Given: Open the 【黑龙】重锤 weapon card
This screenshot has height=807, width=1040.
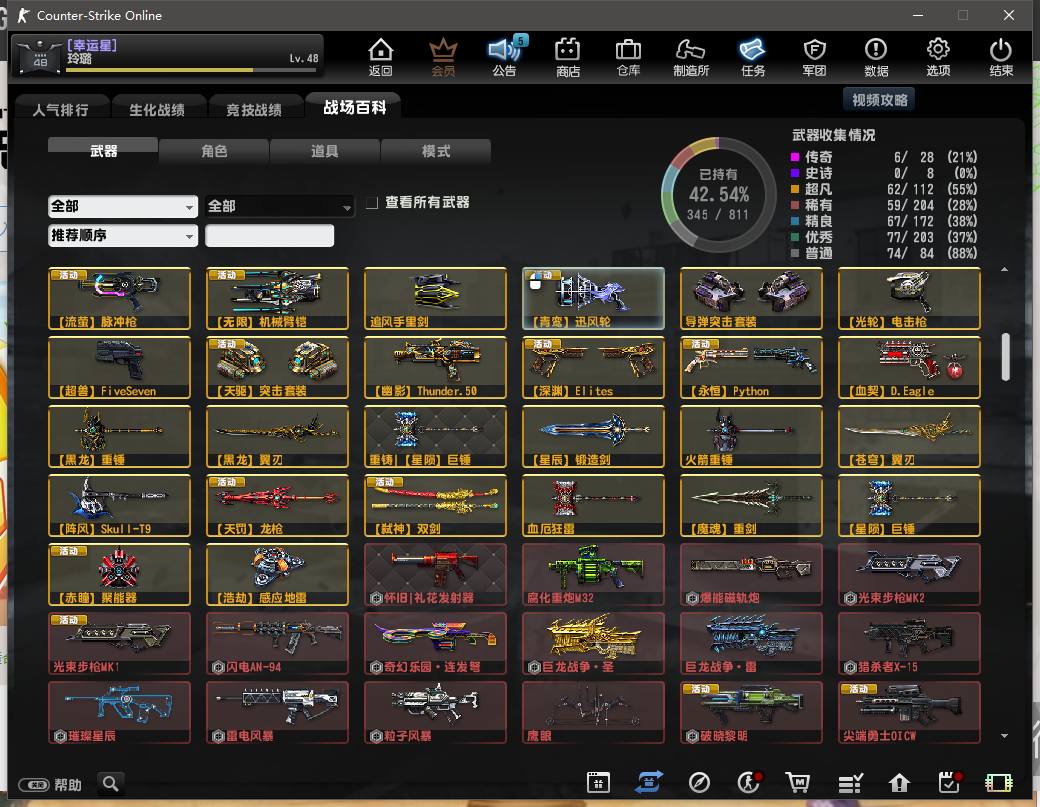Looking at the screenshot, I should coord(119,436).
